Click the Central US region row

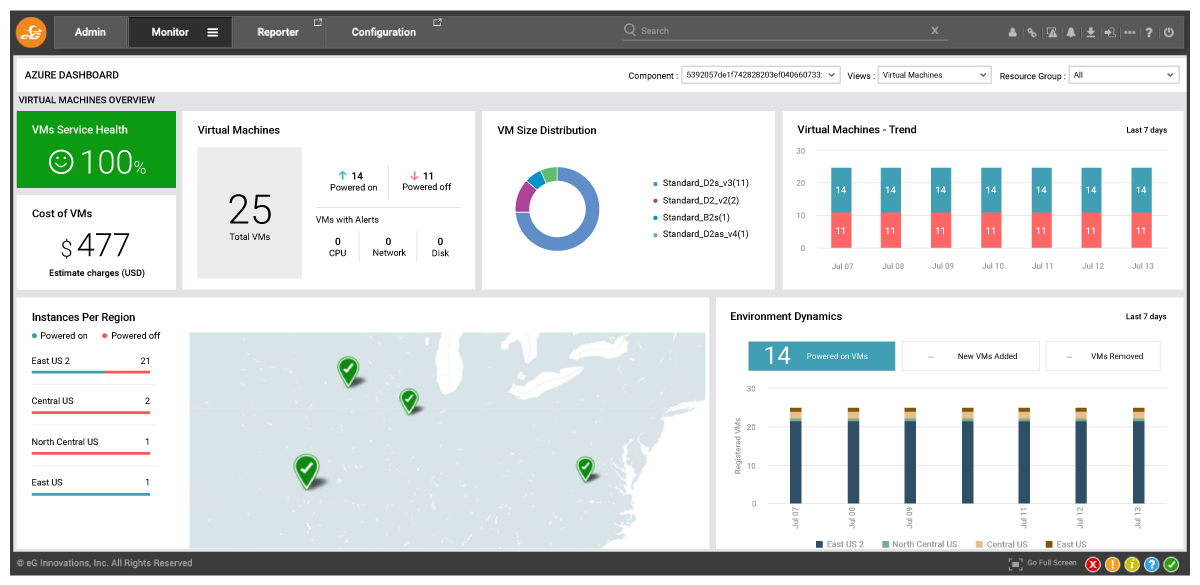(91, 404)
